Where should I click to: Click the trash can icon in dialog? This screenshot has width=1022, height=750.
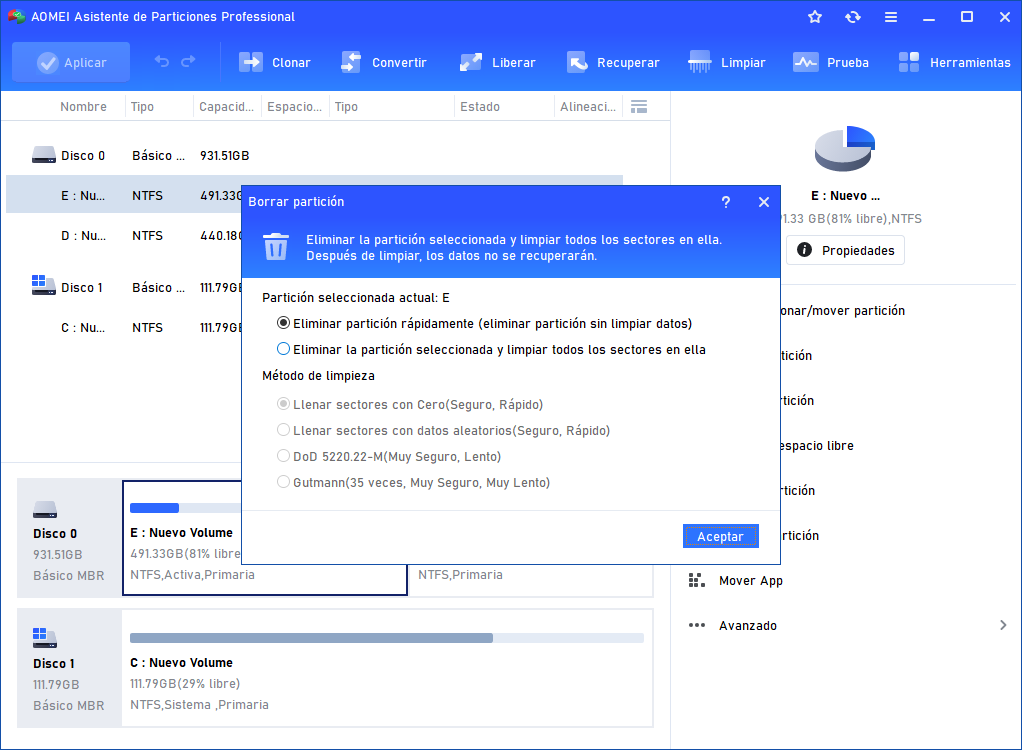coord(276,246)
